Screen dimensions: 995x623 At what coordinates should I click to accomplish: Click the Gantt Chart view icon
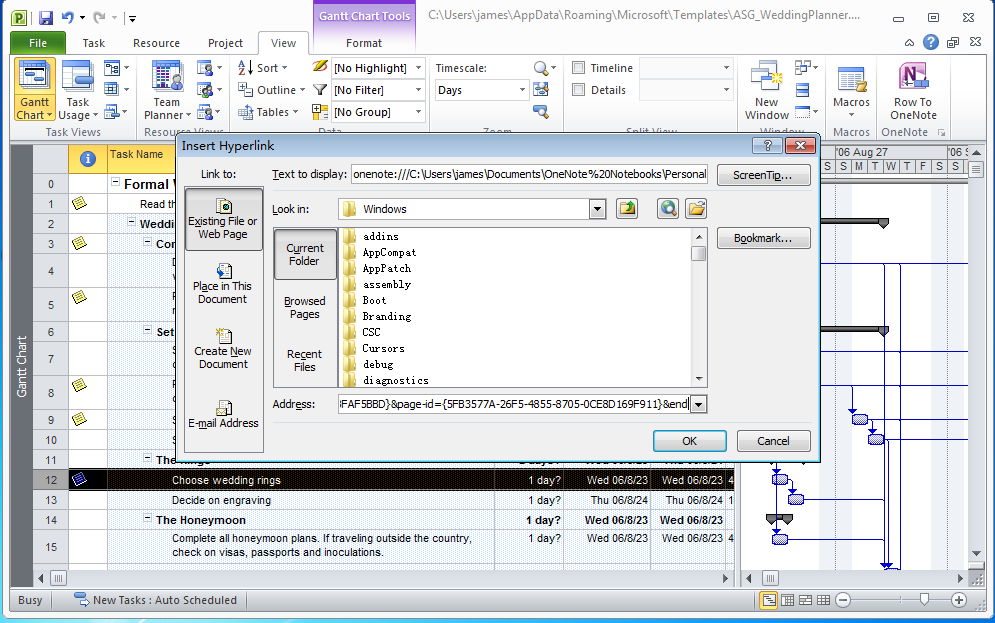pos(34,89)
